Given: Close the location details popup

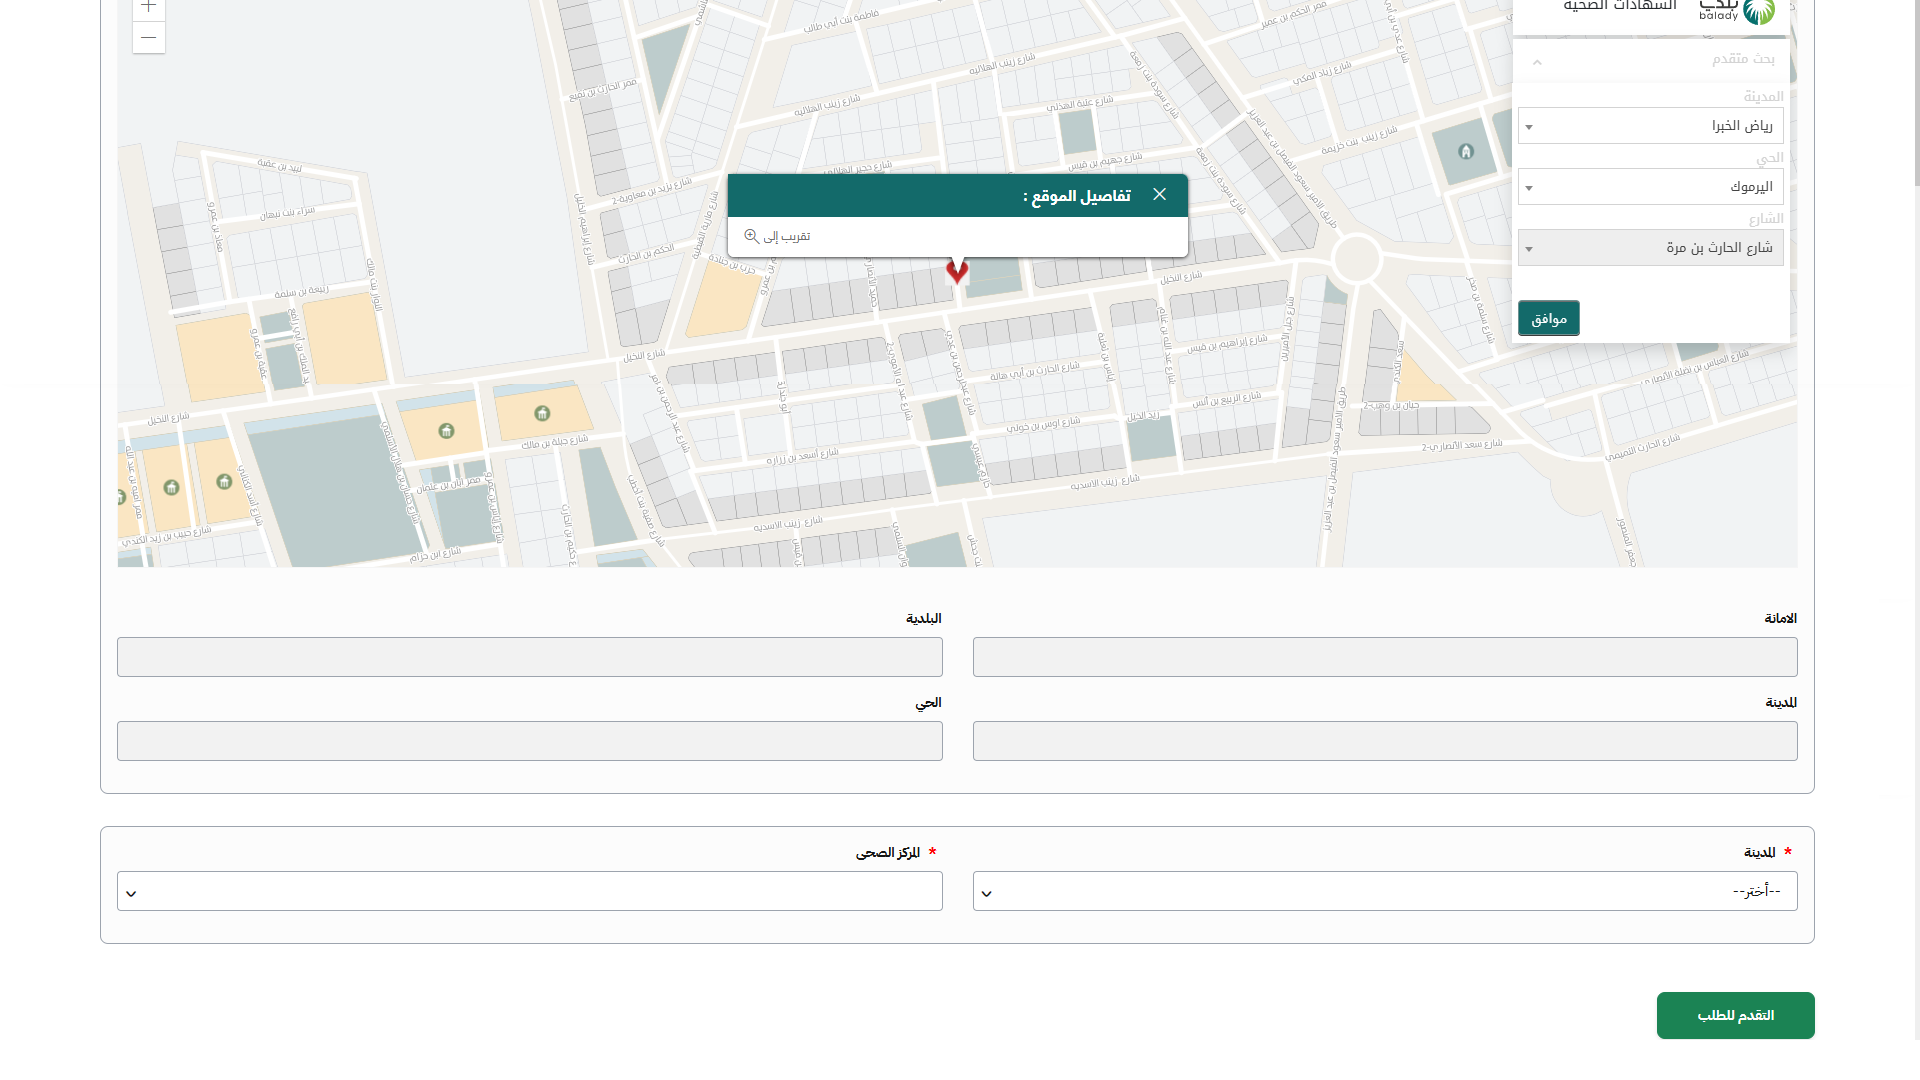Looking at the screenshot, I should point(1159,194).
